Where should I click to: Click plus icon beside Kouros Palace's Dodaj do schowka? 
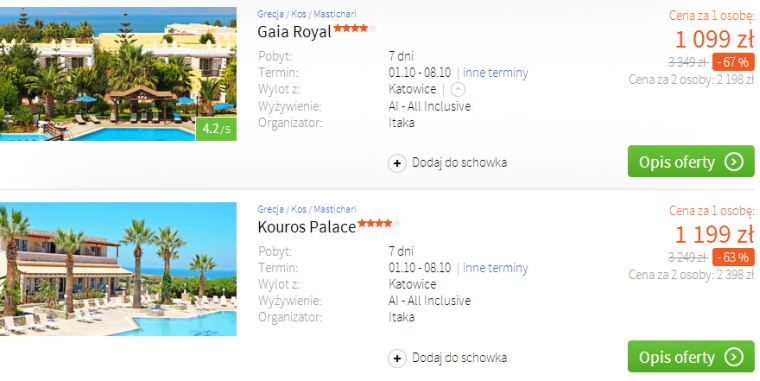pyautogui.click(x=397, y=359)
